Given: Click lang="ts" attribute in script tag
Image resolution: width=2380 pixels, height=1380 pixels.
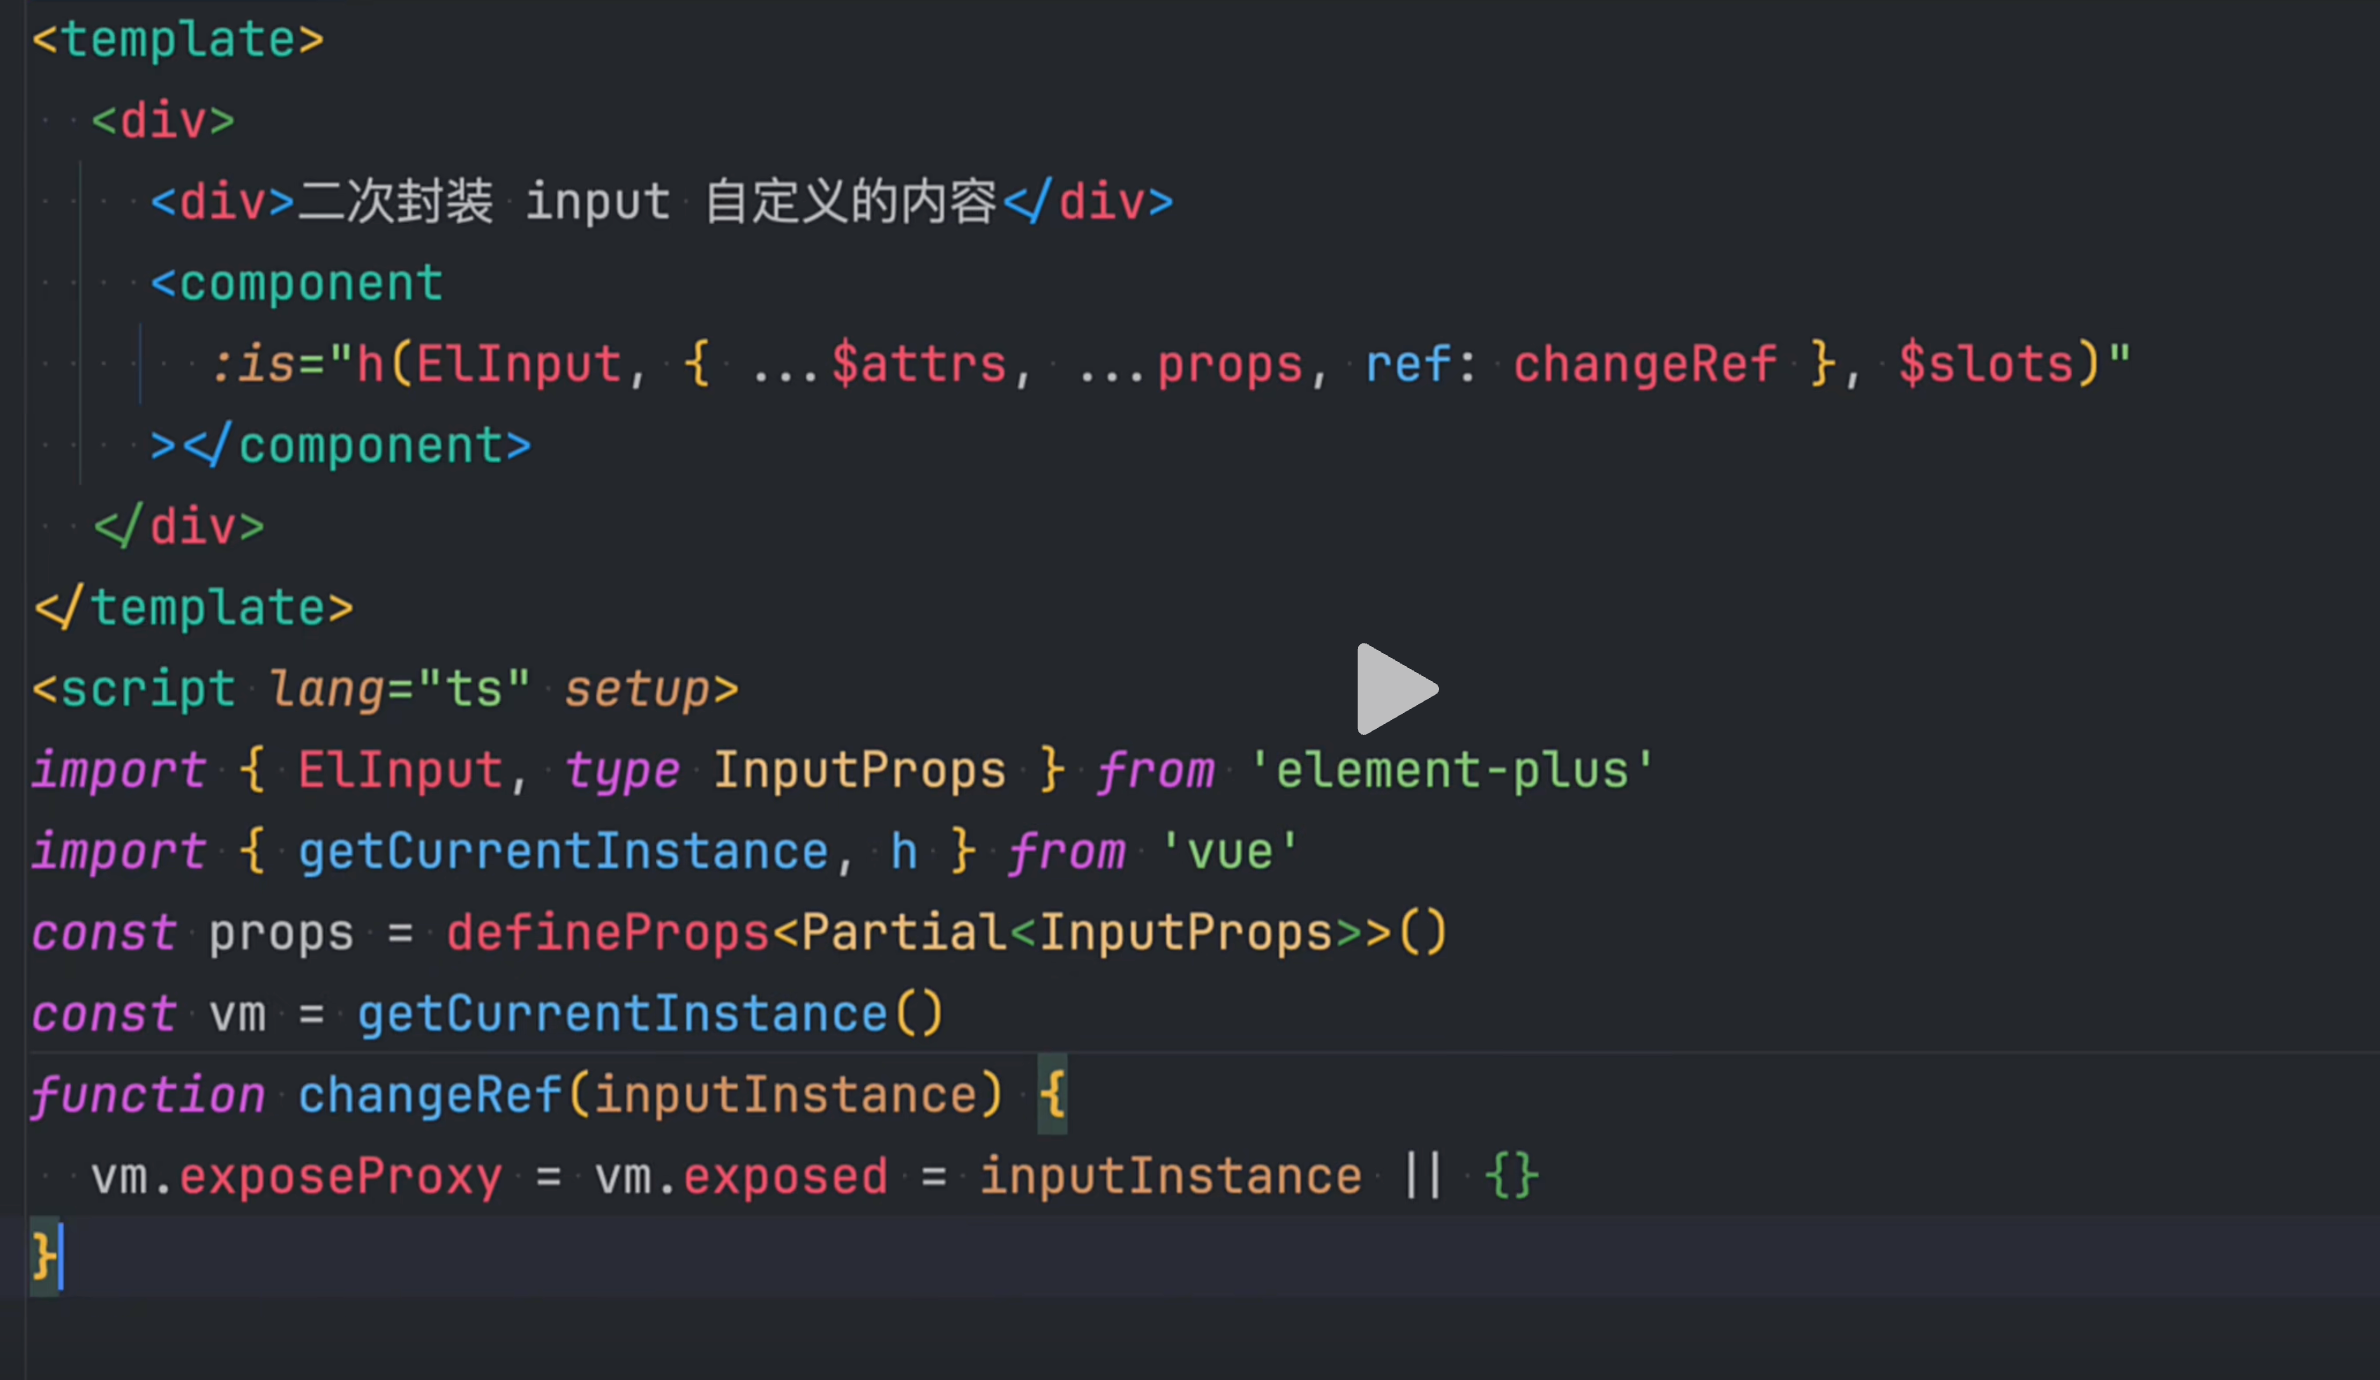Looking at the screenshot, I should [400, 690].
